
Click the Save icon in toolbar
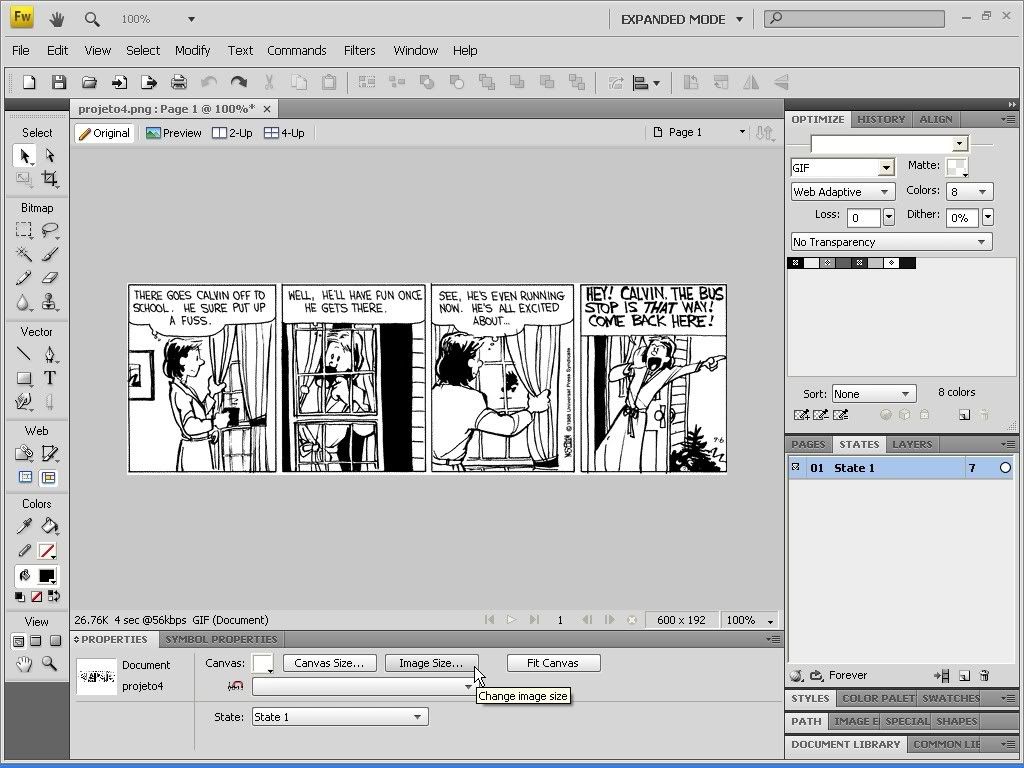coord(59,82)
